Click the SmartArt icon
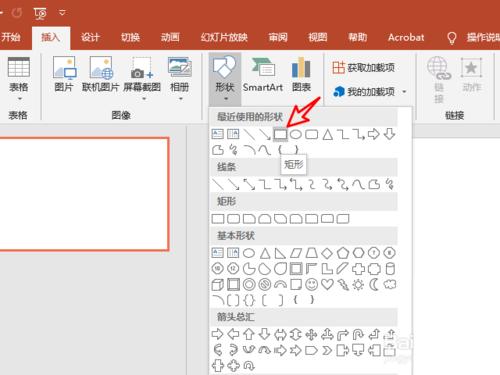500x375 pixels. [x=263, y=68]
